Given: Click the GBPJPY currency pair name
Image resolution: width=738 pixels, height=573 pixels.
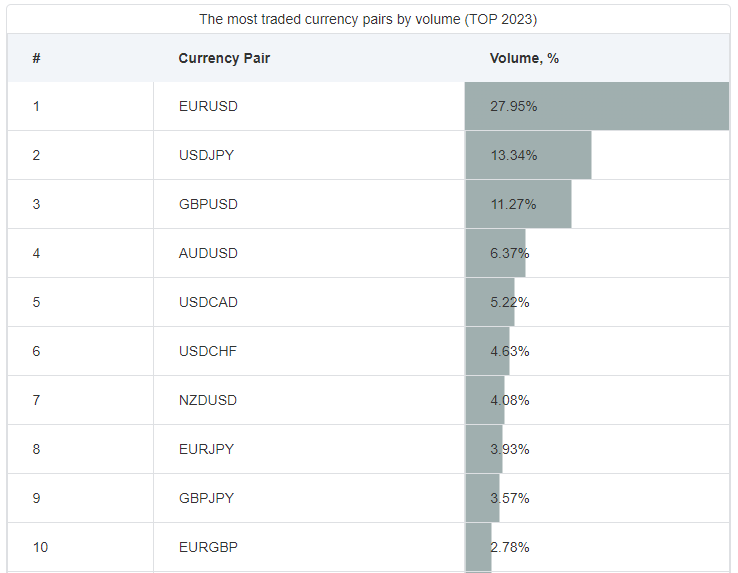Looking at the screenshot, I should point(206,498).
